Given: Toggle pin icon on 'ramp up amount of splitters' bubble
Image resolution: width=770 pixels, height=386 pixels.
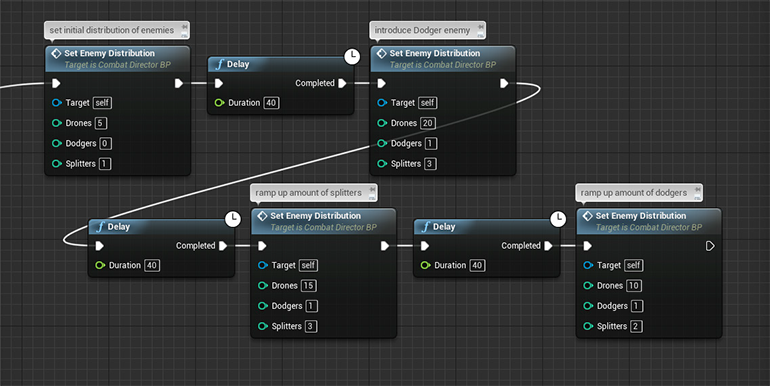Looking at the screenshot, I should [x=372, y=189].
